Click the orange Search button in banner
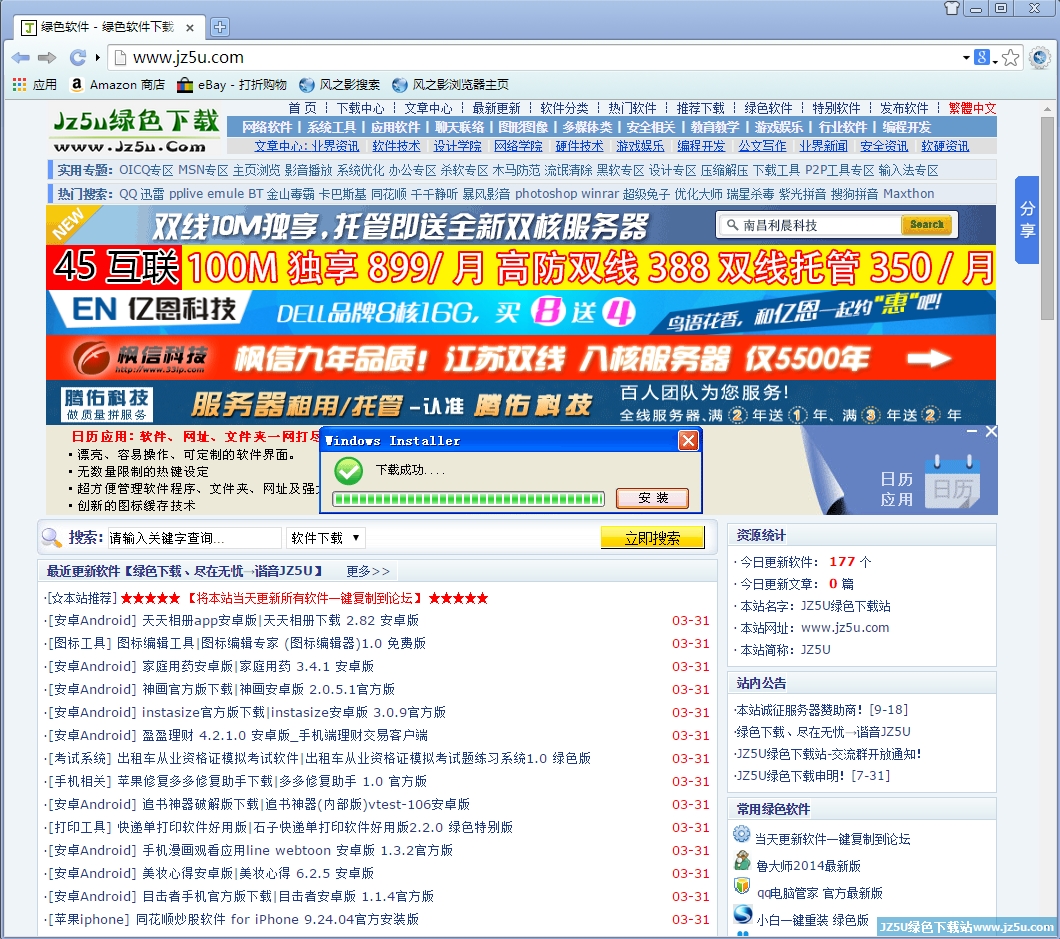Screen dimensions: 1060x939 pyautogui.click(x=926, y=224)
